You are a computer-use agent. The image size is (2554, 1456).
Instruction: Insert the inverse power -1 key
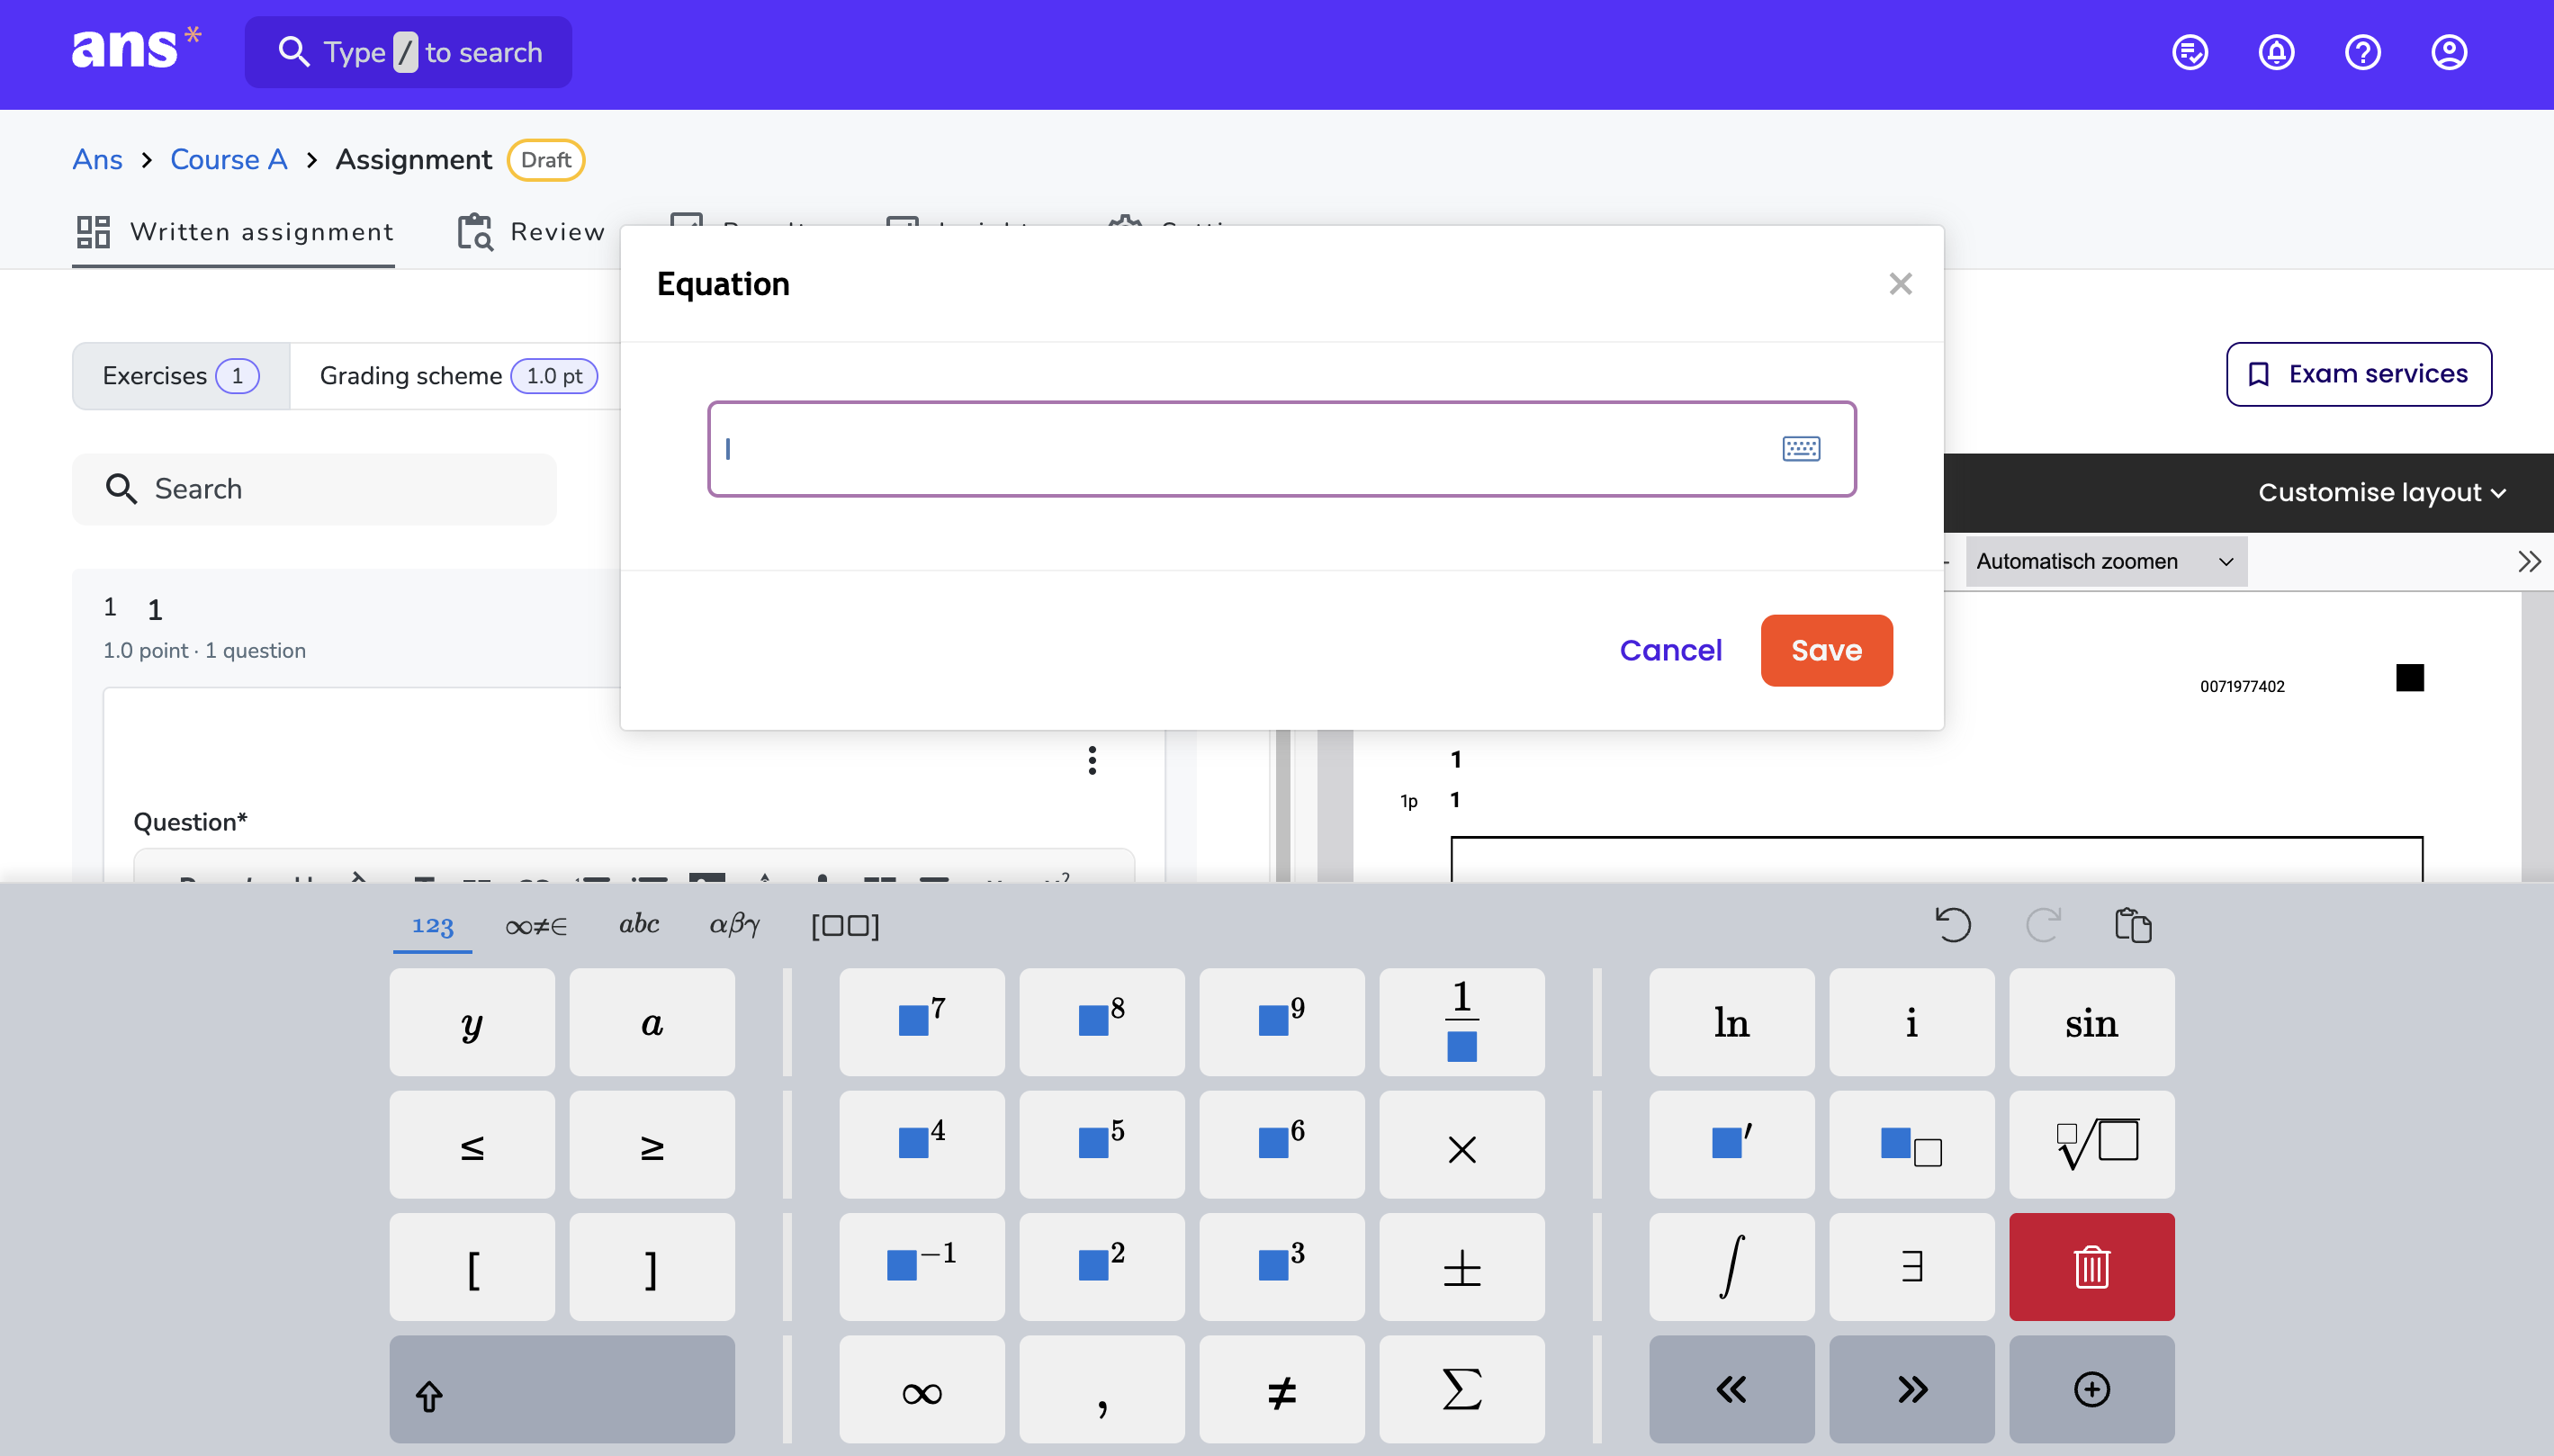922,1267
